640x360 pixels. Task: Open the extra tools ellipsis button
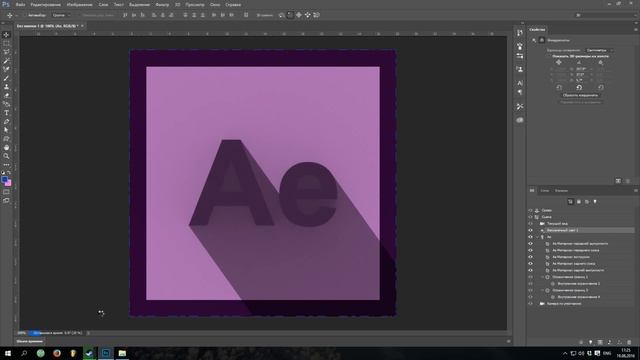[6, 165]
